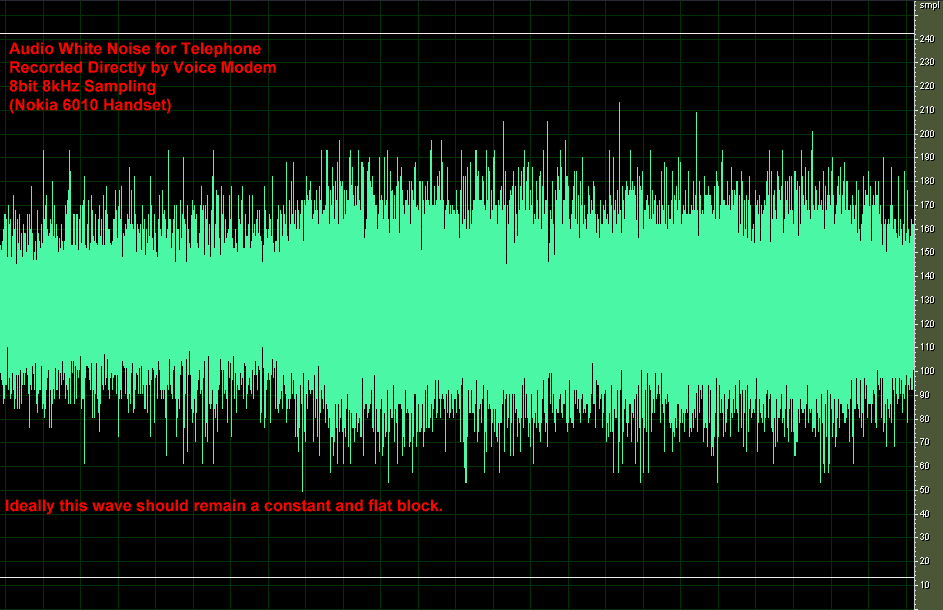943x610 pixels.
Task: Select the 220 value on the vertical ruler
Action: [x=927, y=86]
